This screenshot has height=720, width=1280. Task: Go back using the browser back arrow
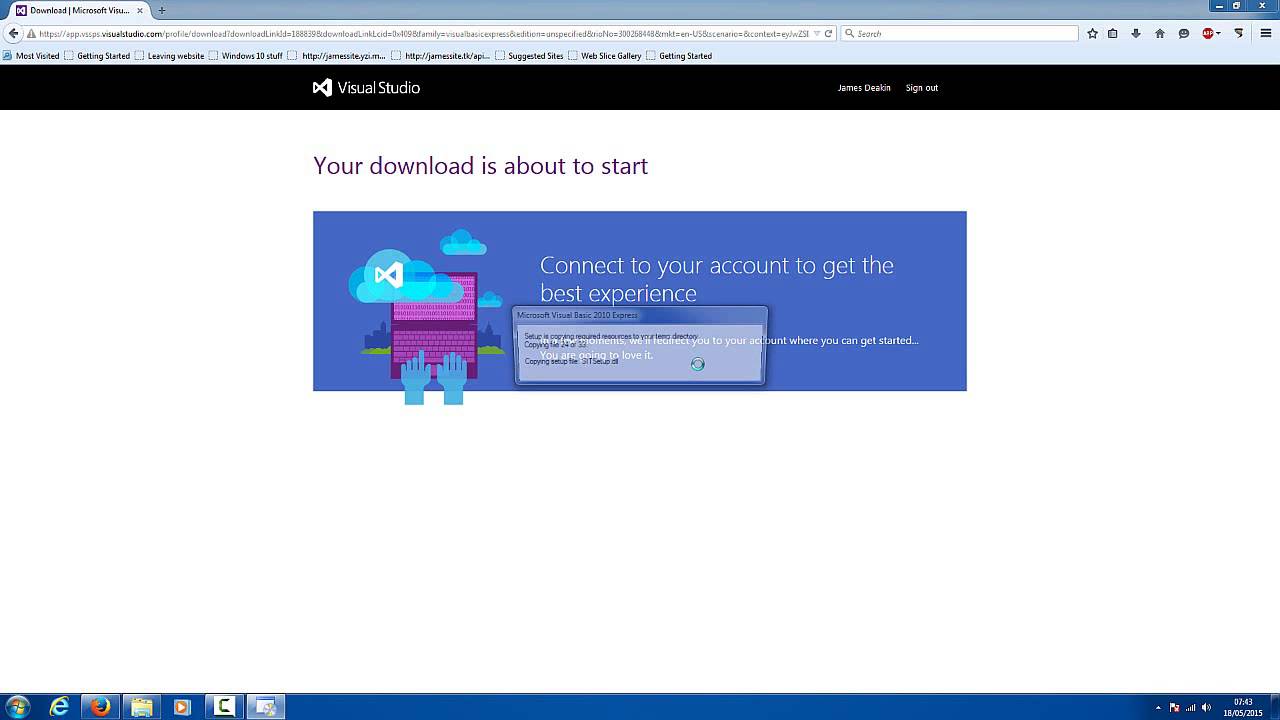[x=13, y=33]
